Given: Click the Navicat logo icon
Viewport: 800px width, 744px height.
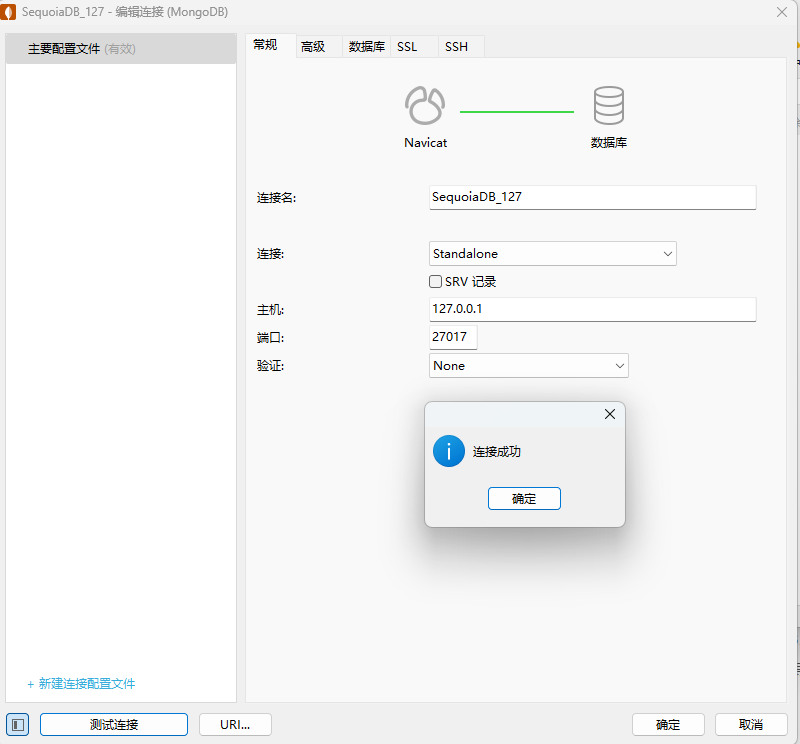Looking at the screenshot, I should pos(425,105).
